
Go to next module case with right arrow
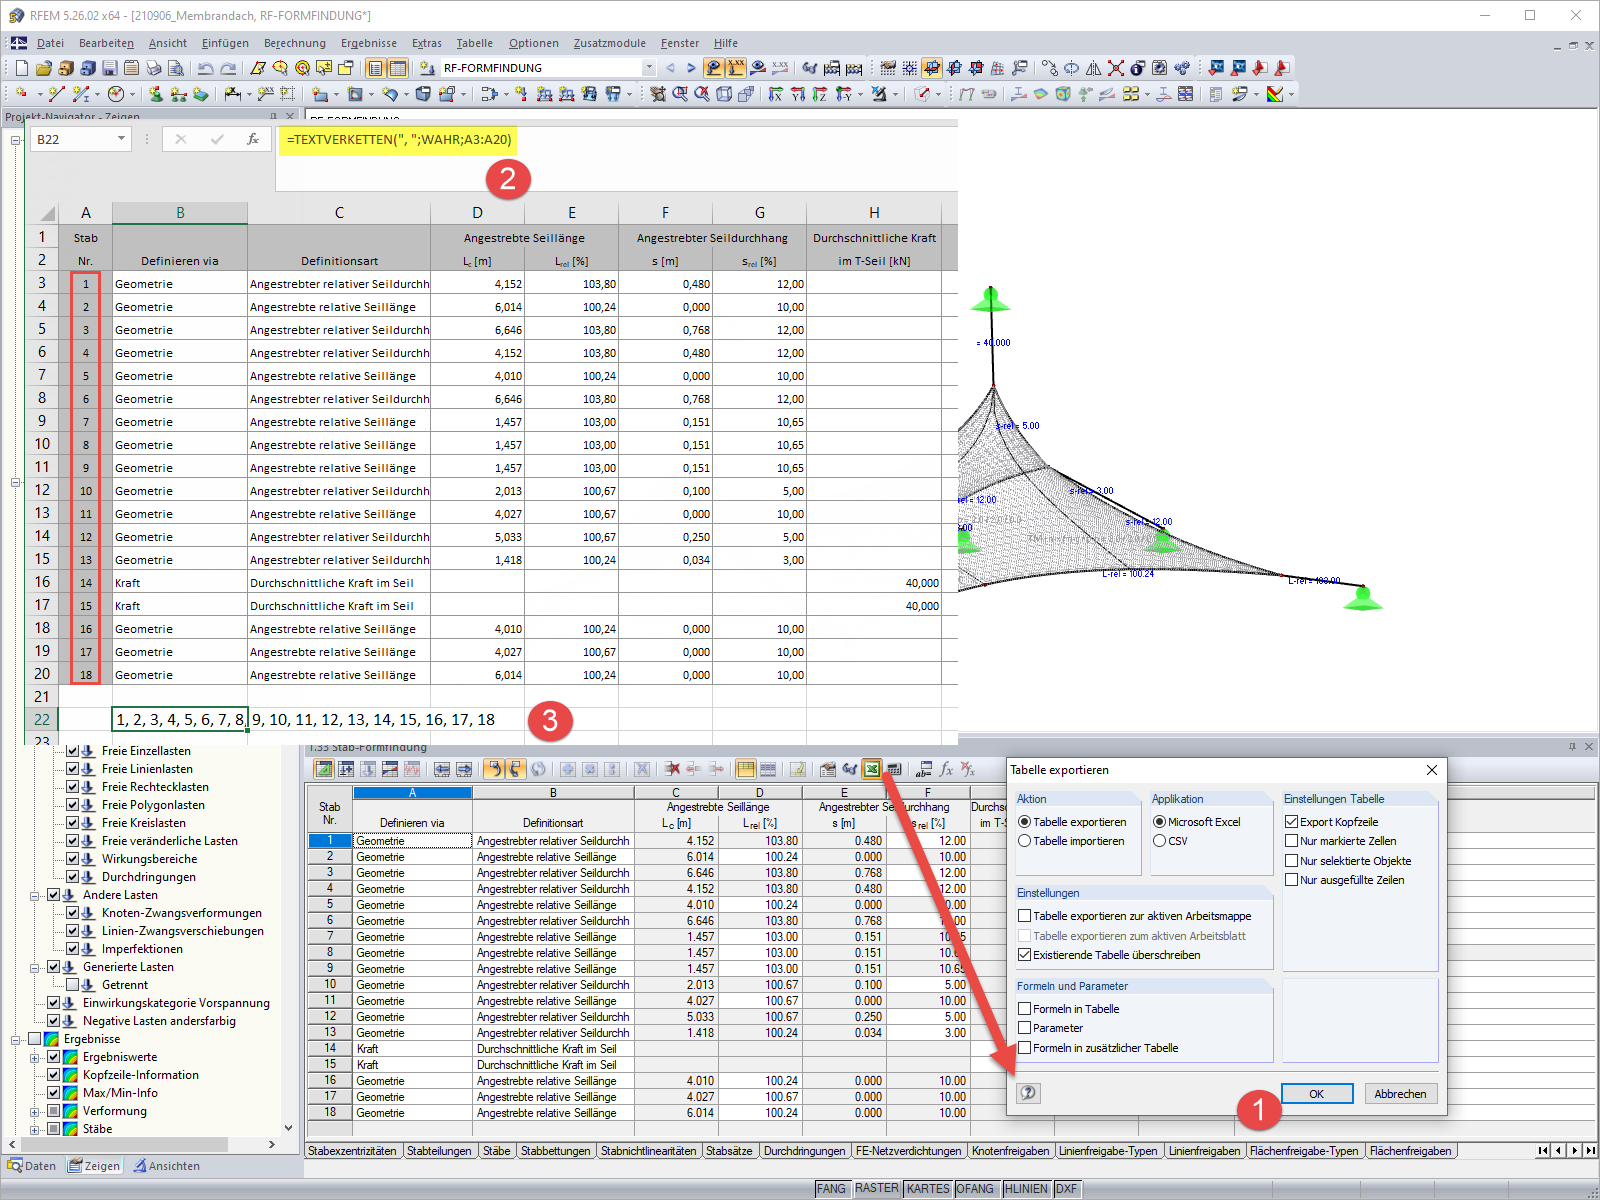(x=690, y=68)
